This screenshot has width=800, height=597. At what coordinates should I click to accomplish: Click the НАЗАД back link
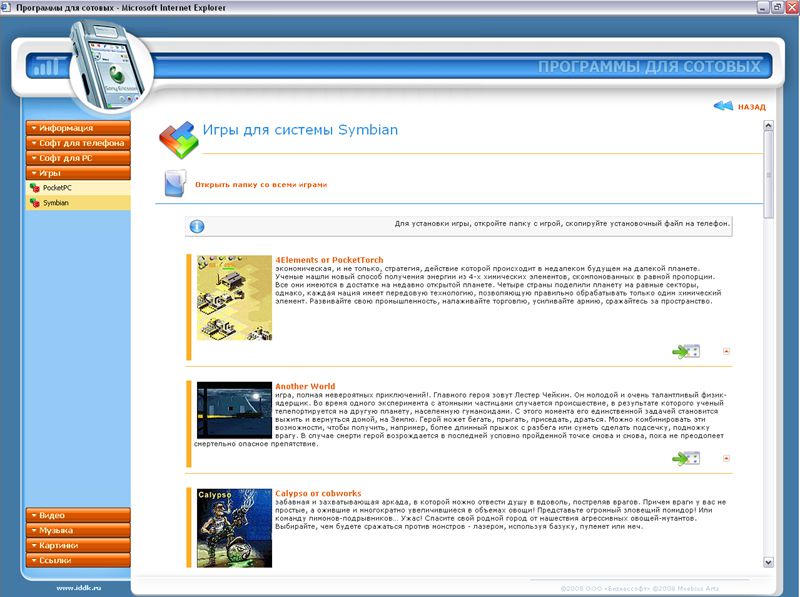point(751,107)
